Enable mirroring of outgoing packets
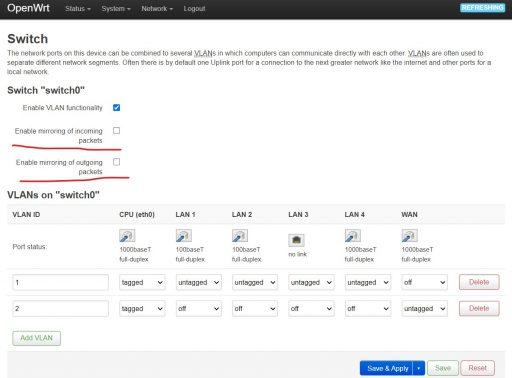 (x=116, y=162)
